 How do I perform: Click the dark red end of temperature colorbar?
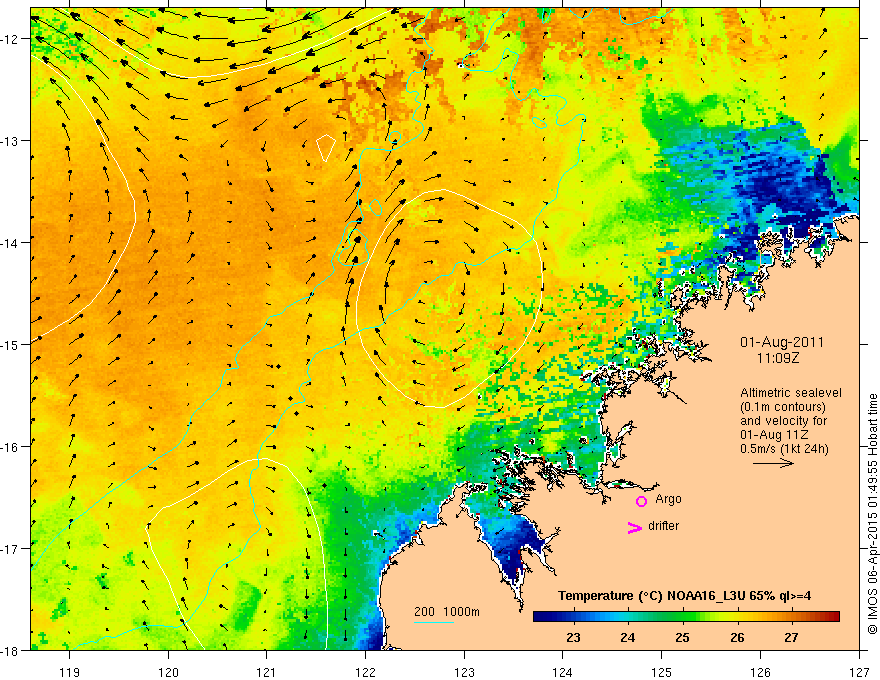[833, 617]
